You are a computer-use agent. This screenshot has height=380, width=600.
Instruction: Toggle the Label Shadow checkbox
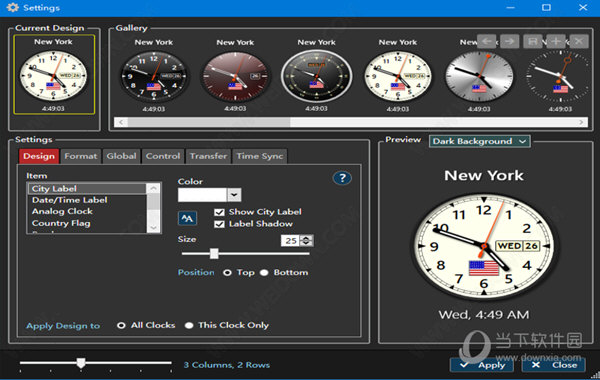coord(219,224)
